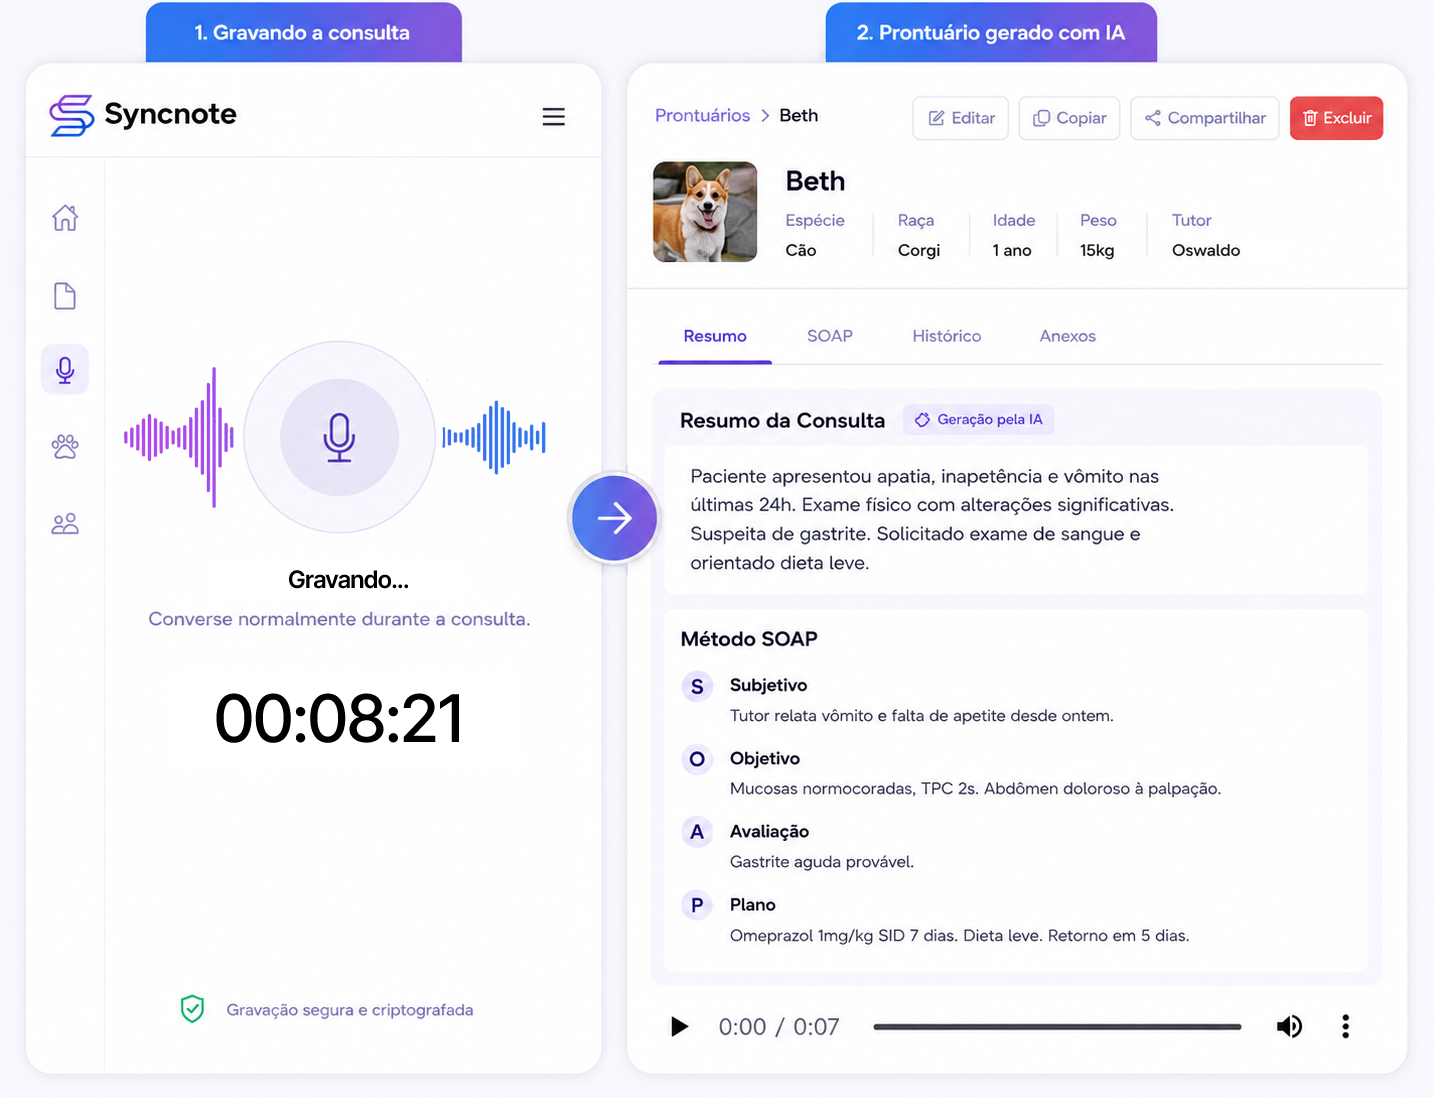Click the purple sound waveform
Screen dimensions: 1434x1097
coord(179,437)
